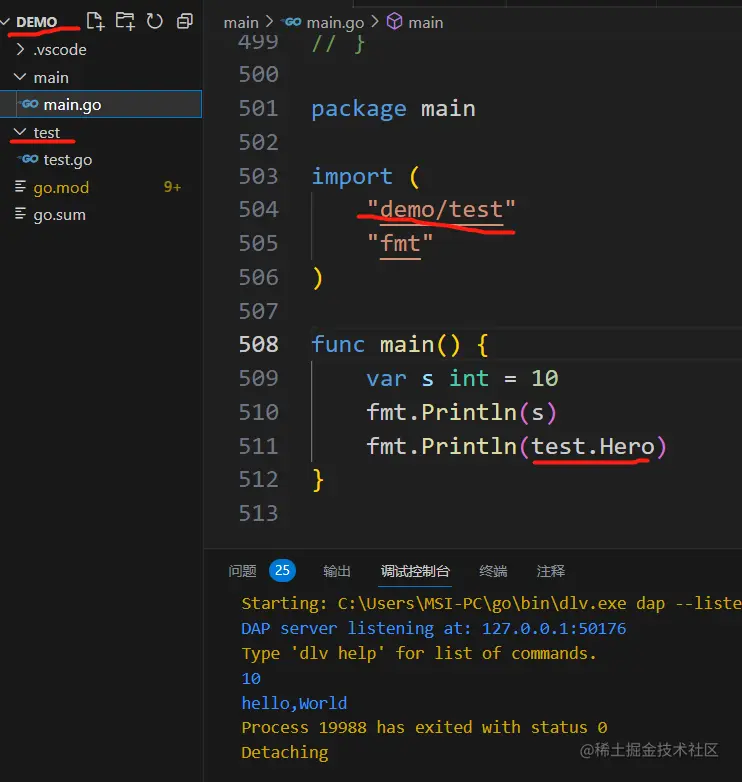Image resolution: width=742 pixels, height=782 pixels.
Task: Click the file icon beside go.sum
Action: click(20, 214)
